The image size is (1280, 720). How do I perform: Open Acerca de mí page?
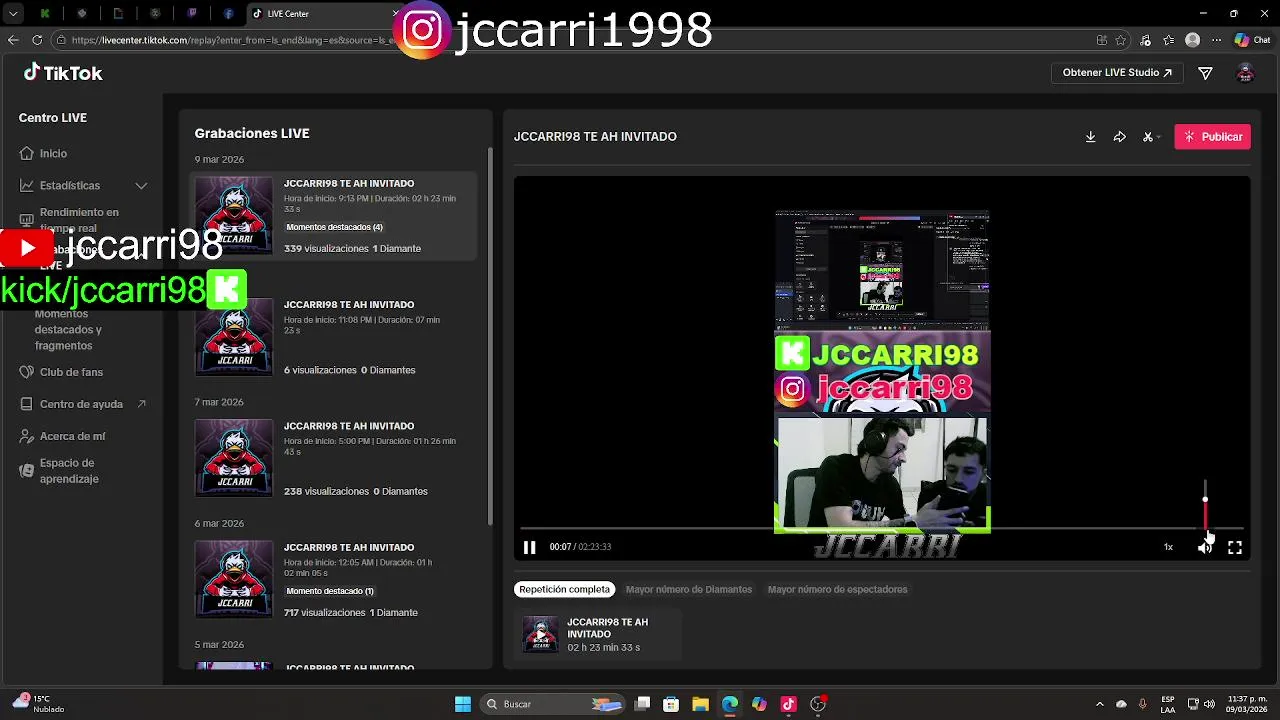[x=72, y=436]
